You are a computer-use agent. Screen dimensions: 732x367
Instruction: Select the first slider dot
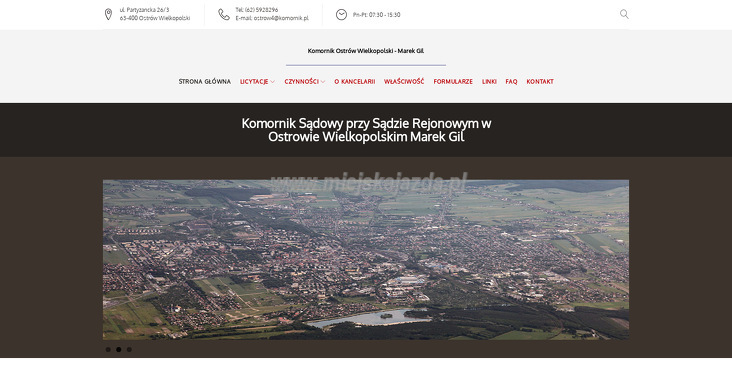(108, 349)
